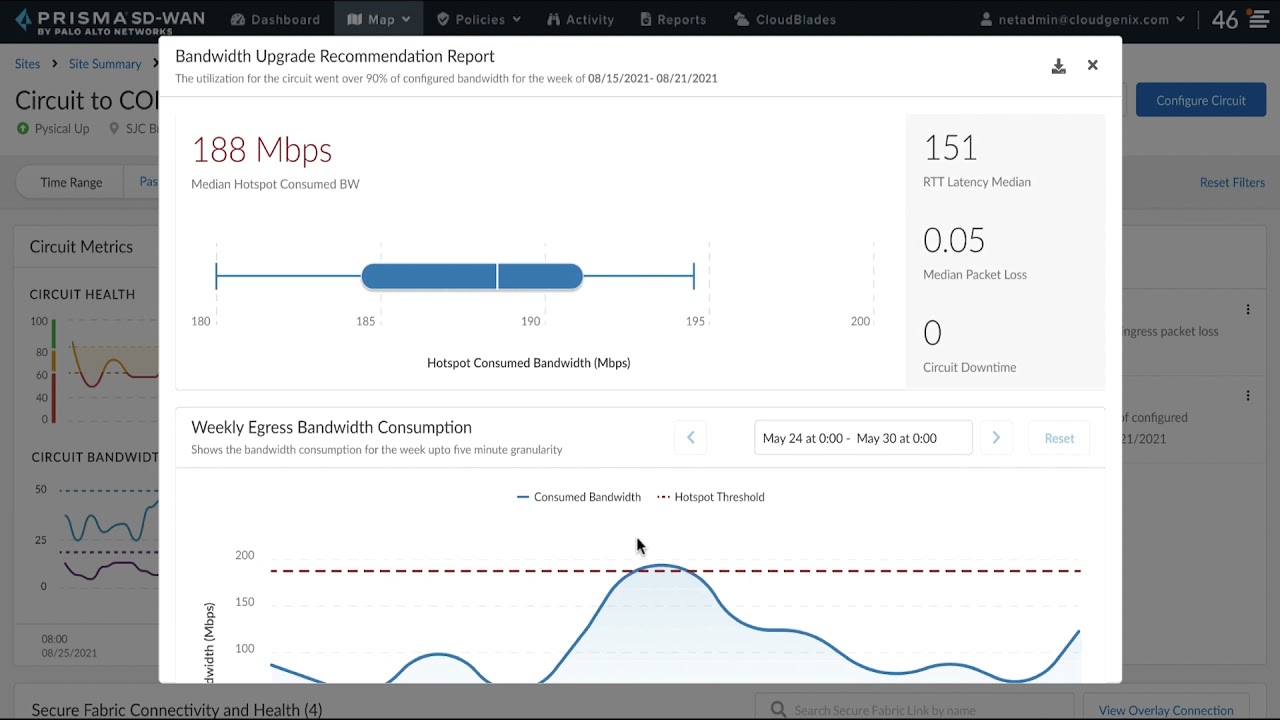Click the Reset Filters link
Screen dimensions: 1280x720
(x=1232, y=182)
